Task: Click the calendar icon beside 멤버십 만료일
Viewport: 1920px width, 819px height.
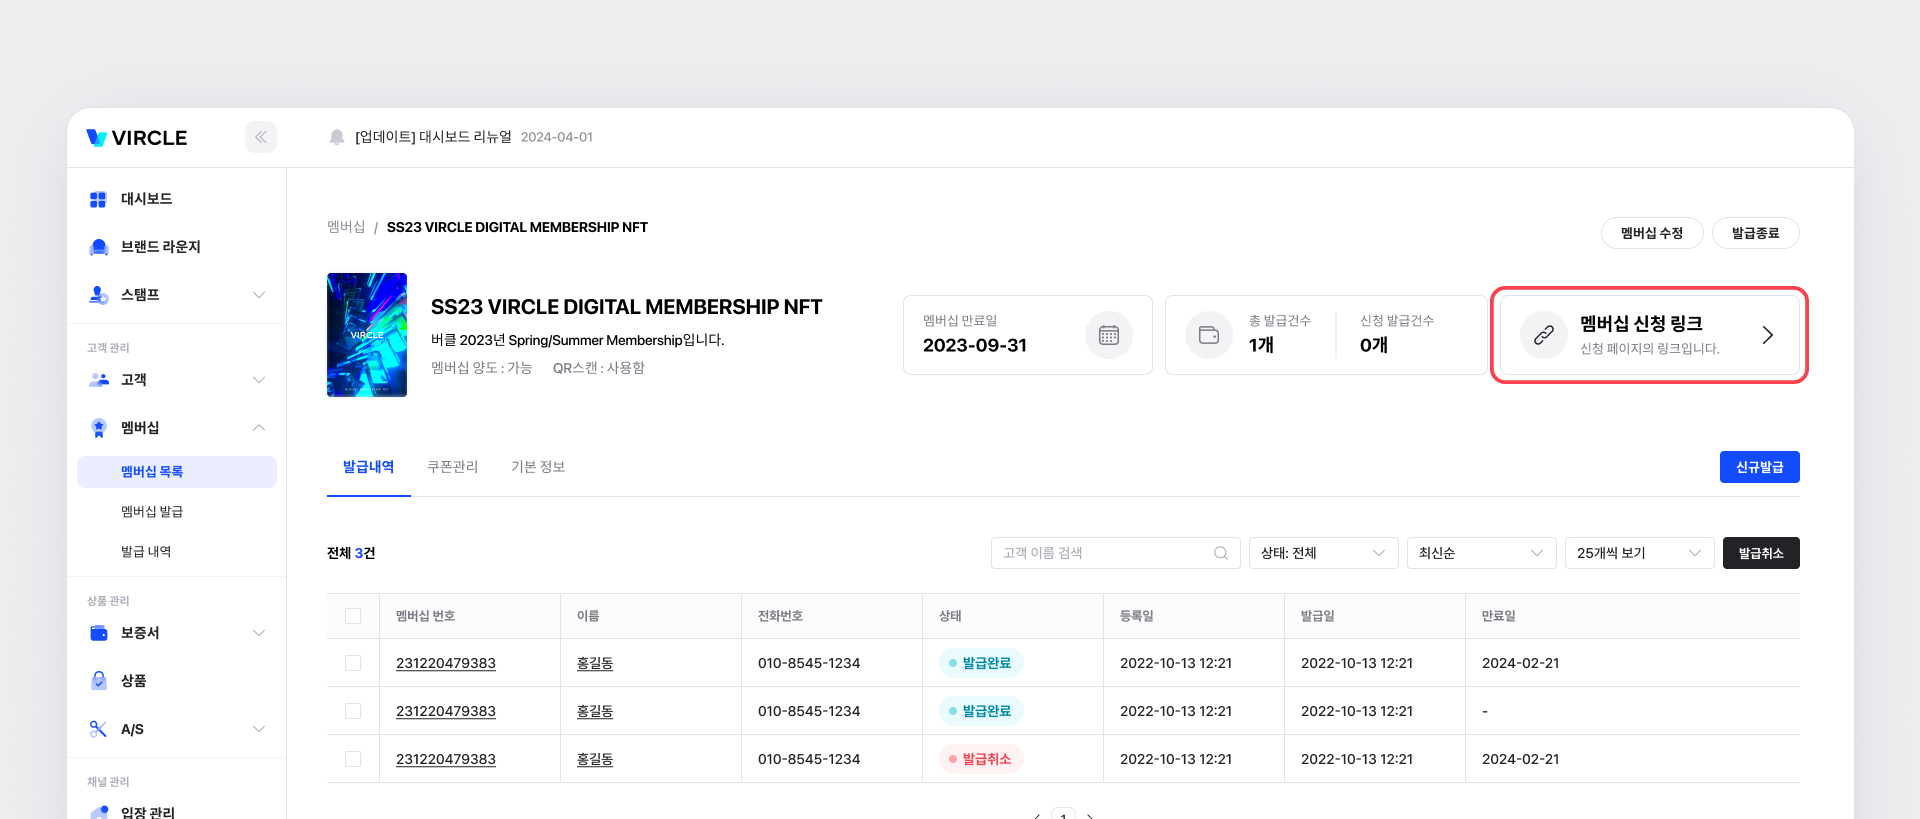Action: 1109,335
